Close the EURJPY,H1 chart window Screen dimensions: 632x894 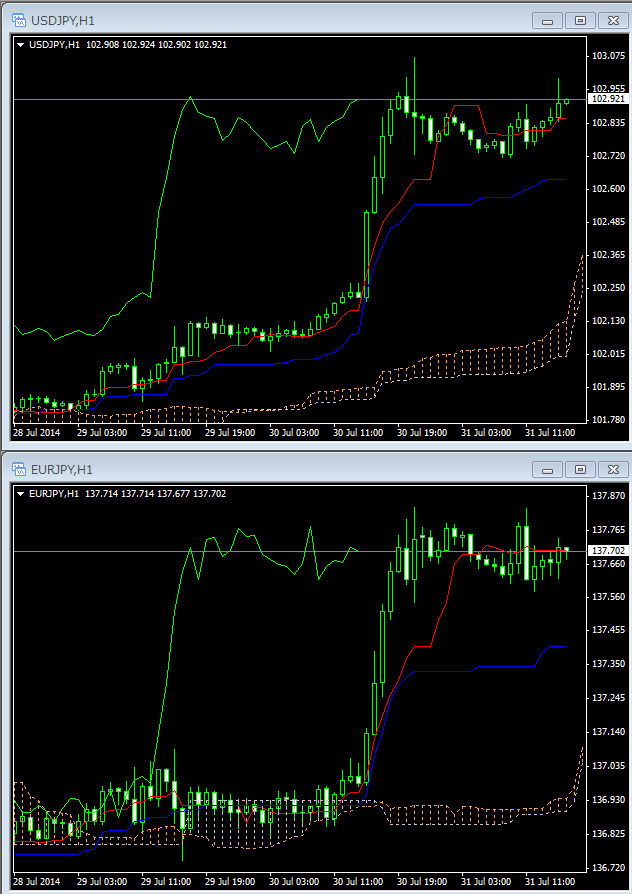click(x=613, y=469)
